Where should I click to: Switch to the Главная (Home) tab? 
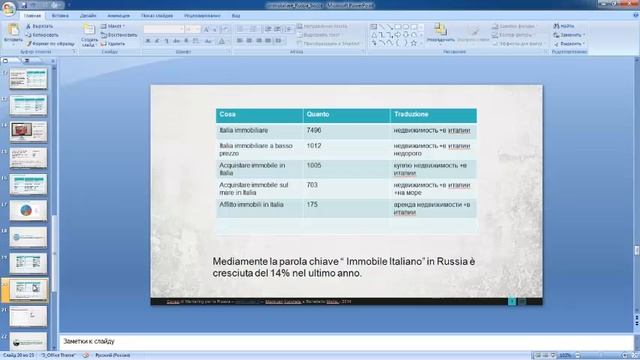pos(32,16)
